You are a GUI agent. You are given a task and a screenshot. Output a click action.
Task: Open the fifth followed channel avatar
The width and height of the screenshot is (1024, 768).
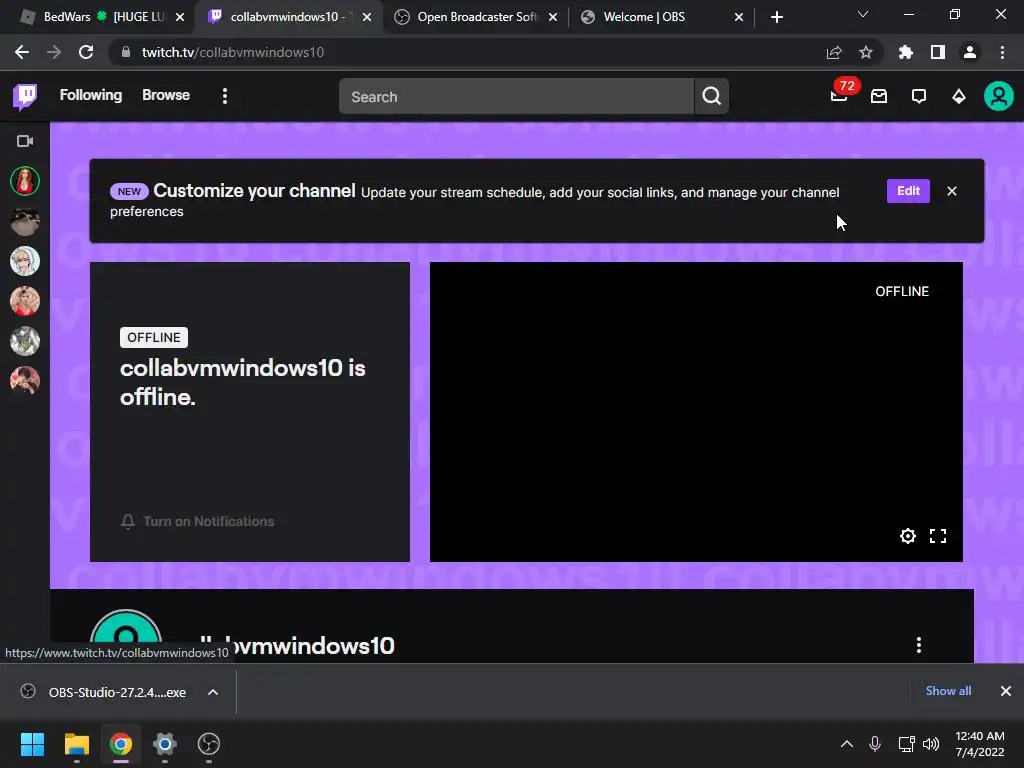click(25, 341)
